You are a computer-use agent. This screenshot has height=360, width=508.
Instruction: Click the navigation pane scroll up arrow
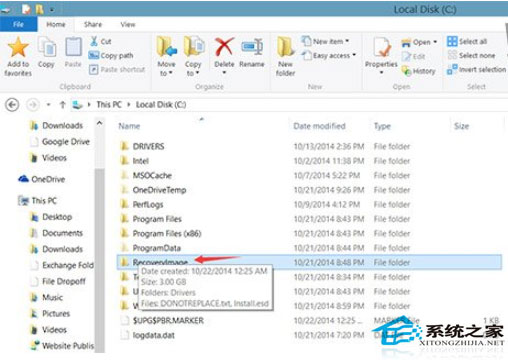pos(99,123)
